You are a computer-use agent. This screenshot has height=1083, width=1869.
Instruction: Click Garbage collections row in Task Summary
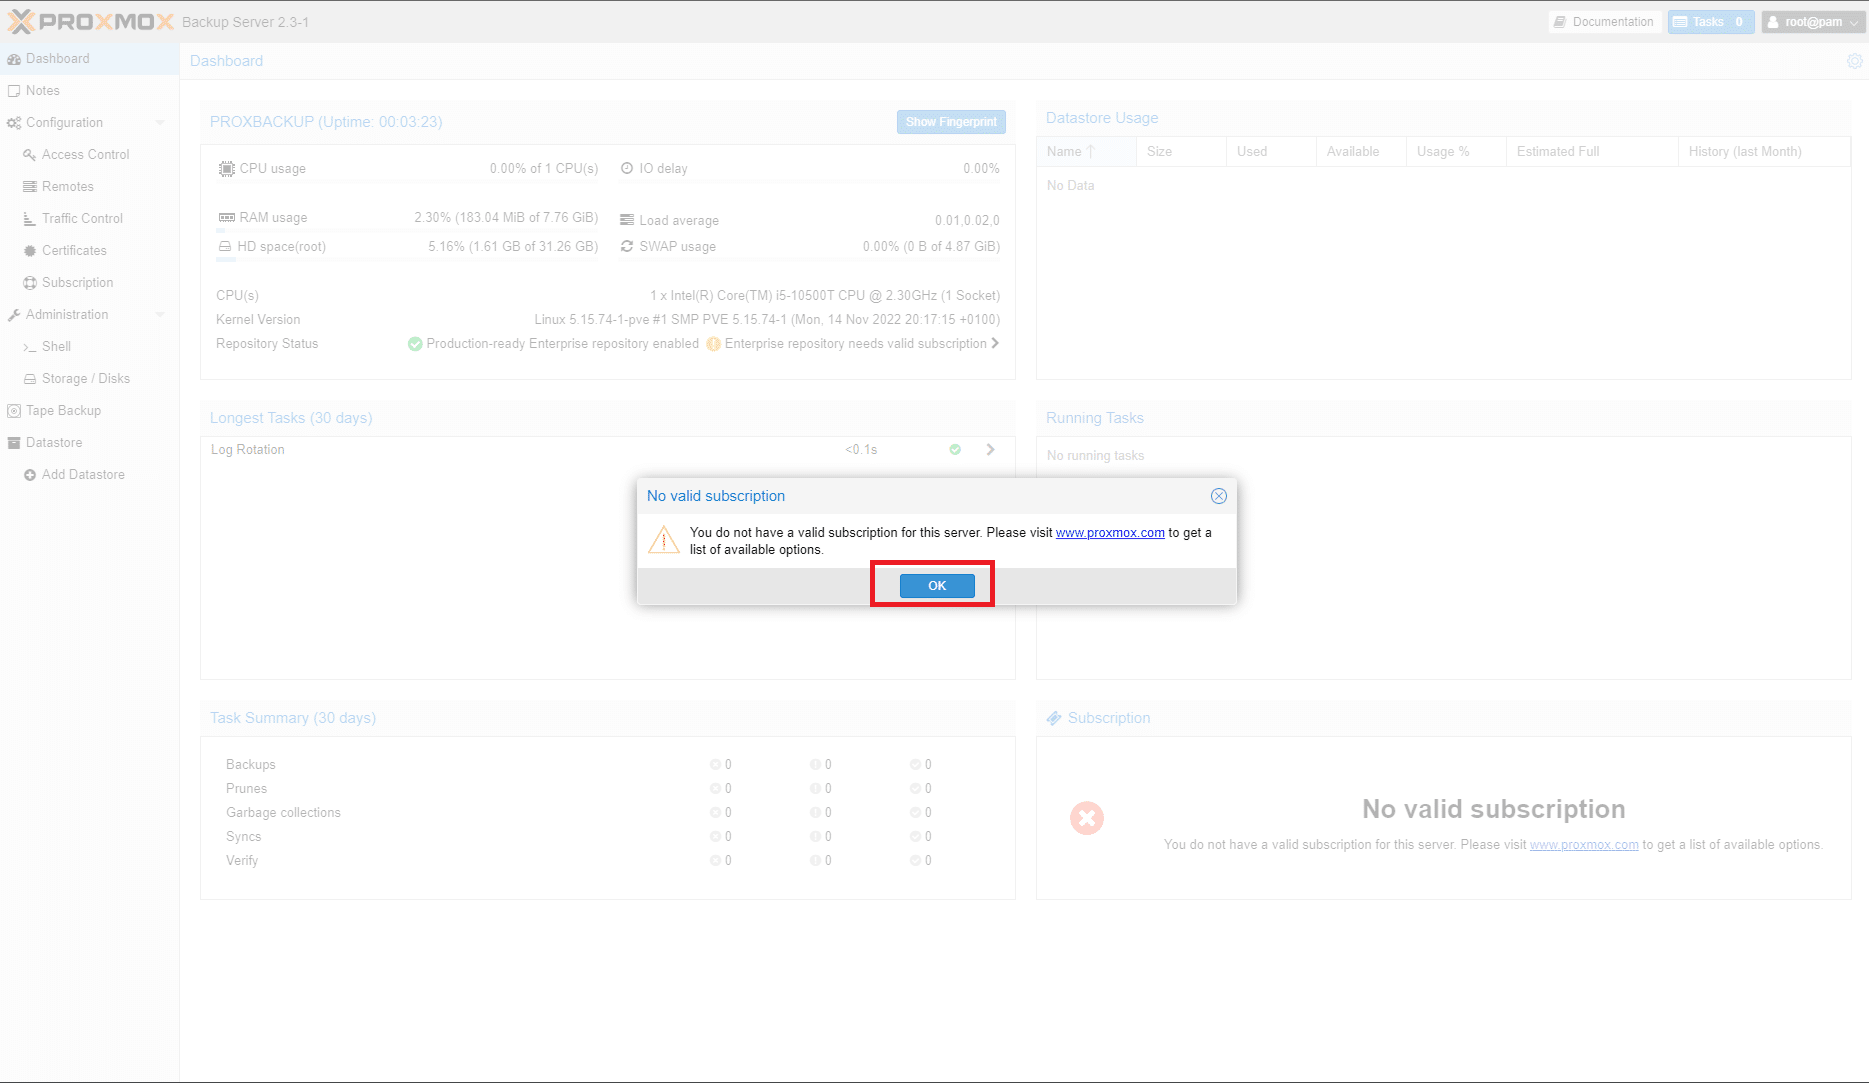607,813
